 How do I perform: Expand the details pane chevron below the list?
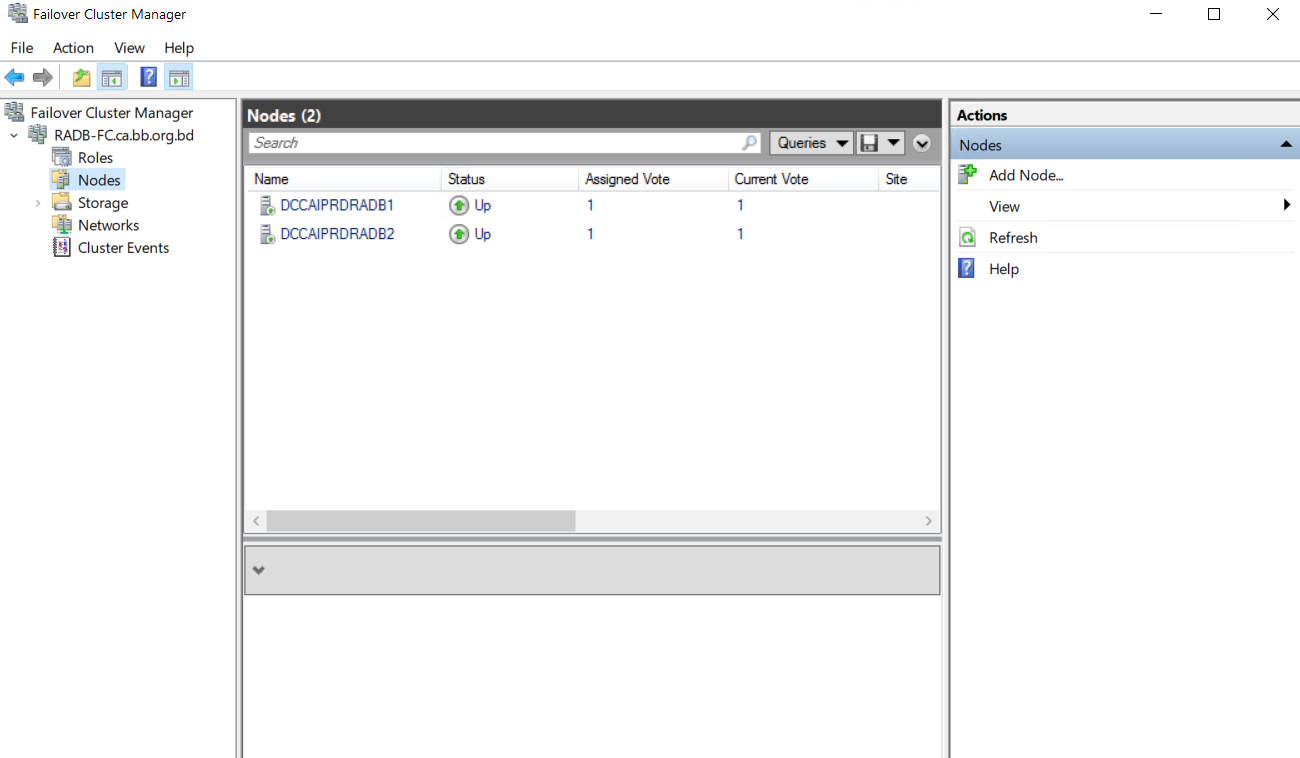(259, 570)
